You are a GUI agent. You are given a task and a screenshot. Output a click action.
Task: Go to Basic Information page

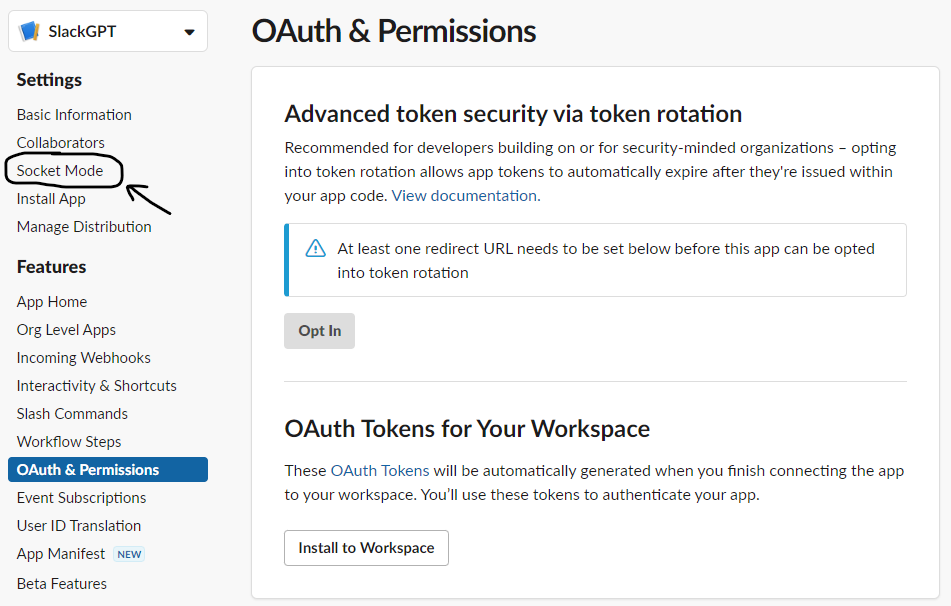74,115
